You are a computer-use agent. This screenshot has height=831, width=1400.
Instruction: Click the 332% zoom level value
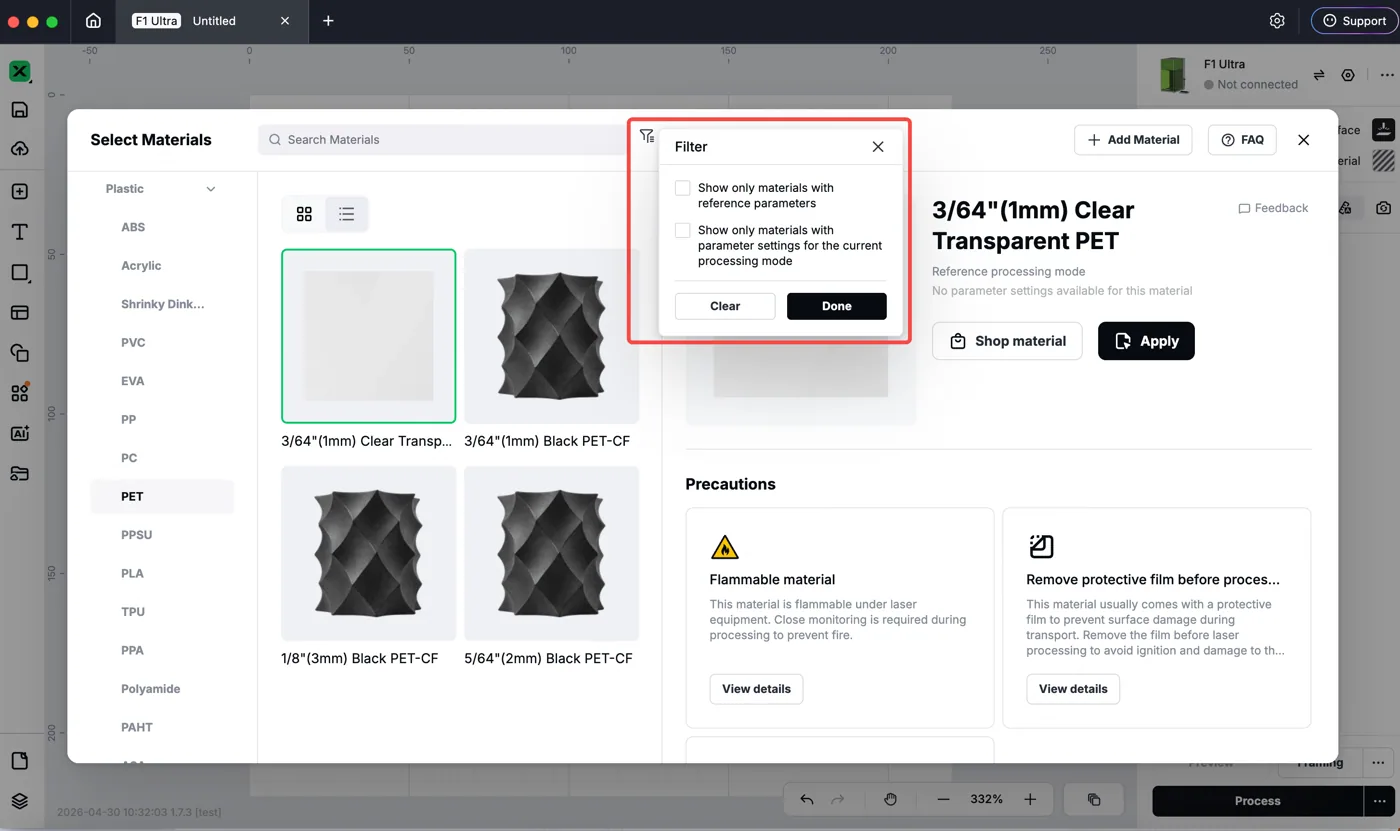point(986,799)
